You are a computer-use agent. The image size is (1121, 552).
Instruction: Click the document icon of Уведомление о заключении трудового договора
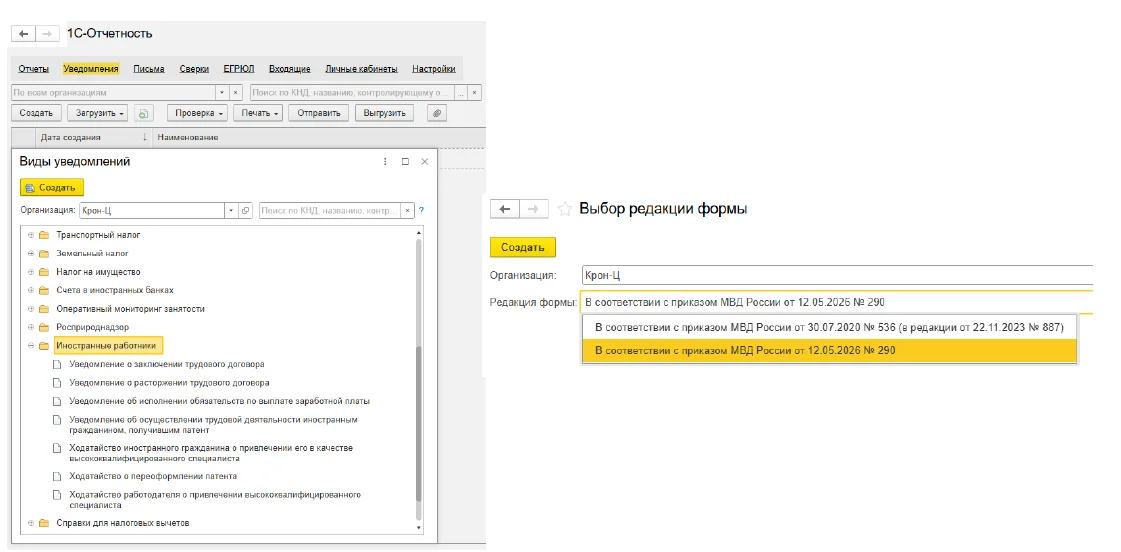(59, 364)
